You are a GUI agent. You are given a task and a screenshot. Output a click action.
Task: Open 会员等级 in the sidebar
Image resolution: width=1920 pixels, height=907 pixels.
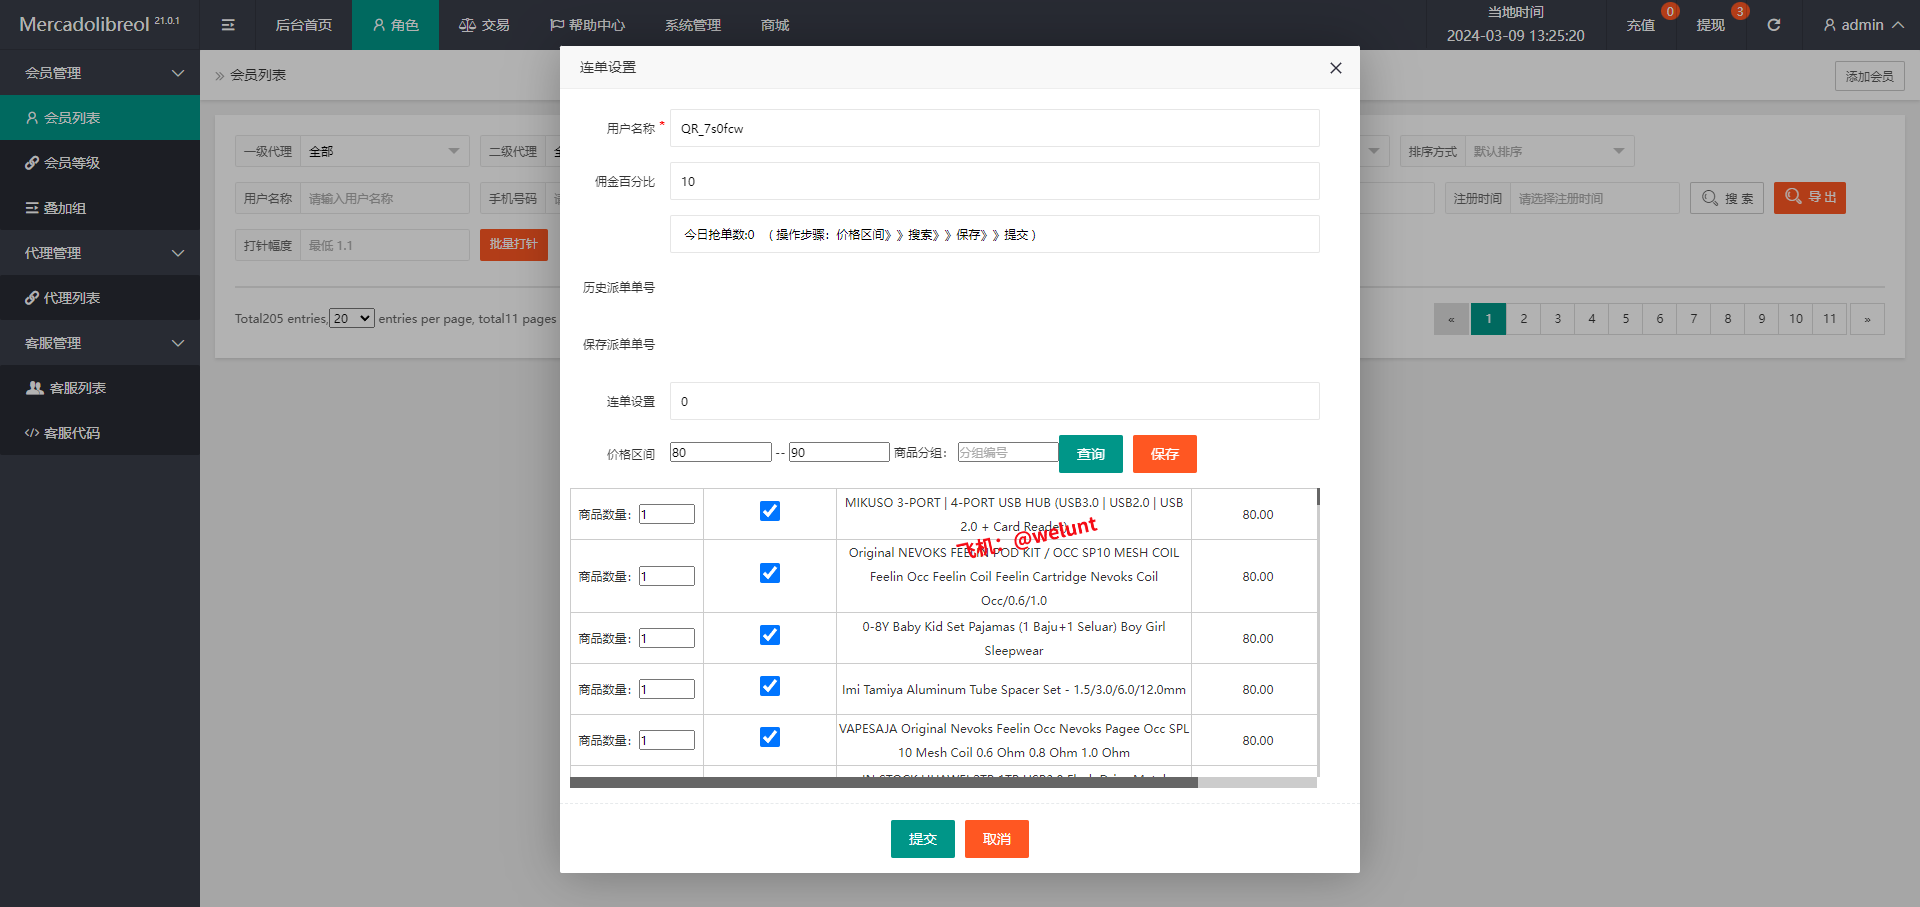tap(72, 163)
